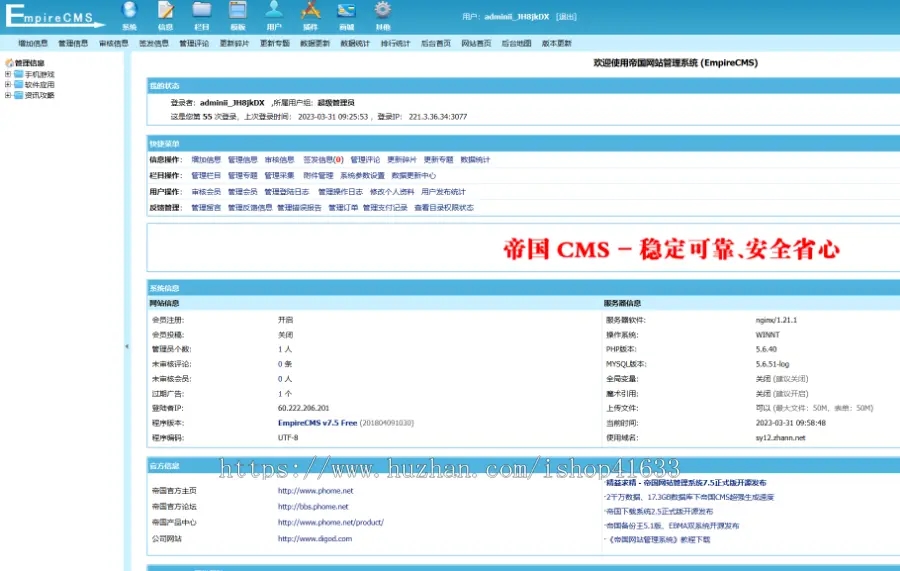This screenshot has width=900, height=571.
Task: Open the 修改个人资料 quick link
Action: coord(392,192)
